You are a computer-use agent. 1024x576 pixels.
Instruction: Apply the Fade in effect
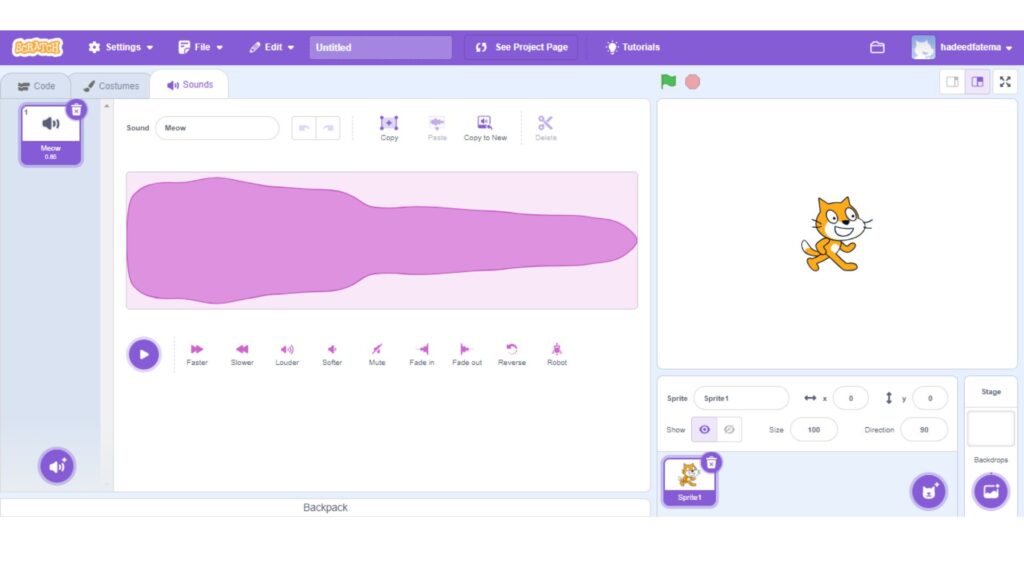pyautogui.click(x=422, y=355)
